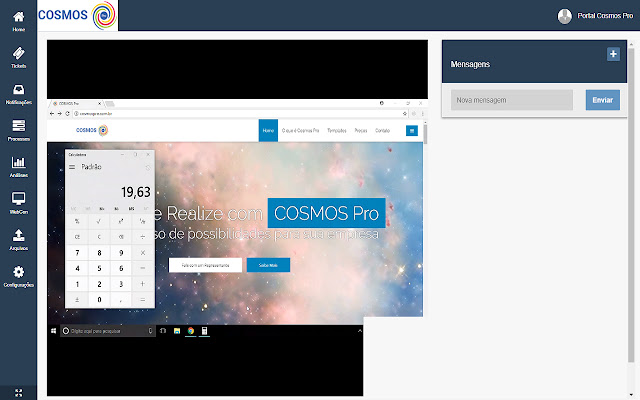Click the Portal Cosmos Pro user avatar
640x400 pixels.
coord(564,16)
